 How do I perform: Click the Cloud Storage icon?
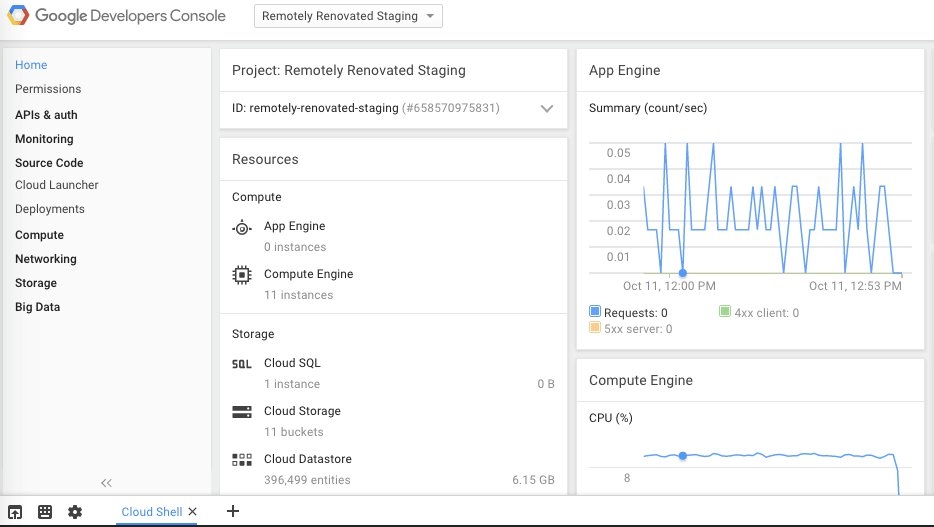tap(242, 411)
